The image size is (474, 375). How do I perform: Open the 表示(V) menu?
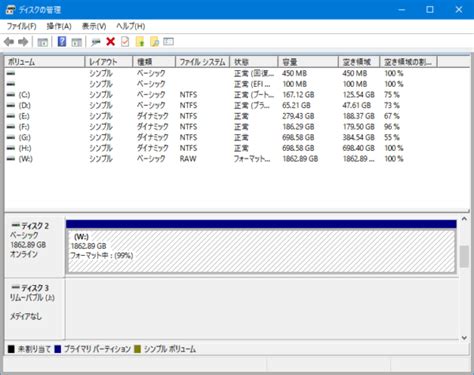94,26
